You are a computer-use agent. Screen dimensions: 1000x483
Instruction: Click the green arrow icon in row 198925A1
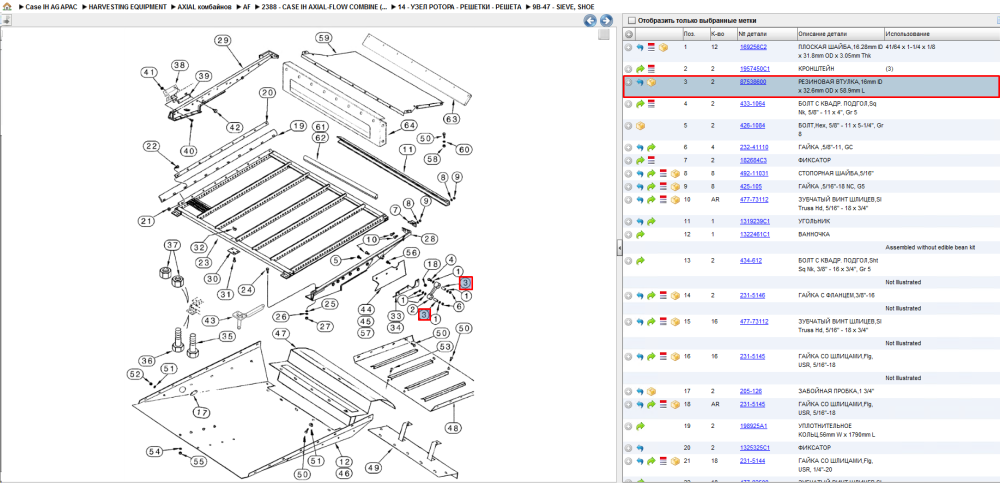[x=640, y=426]
